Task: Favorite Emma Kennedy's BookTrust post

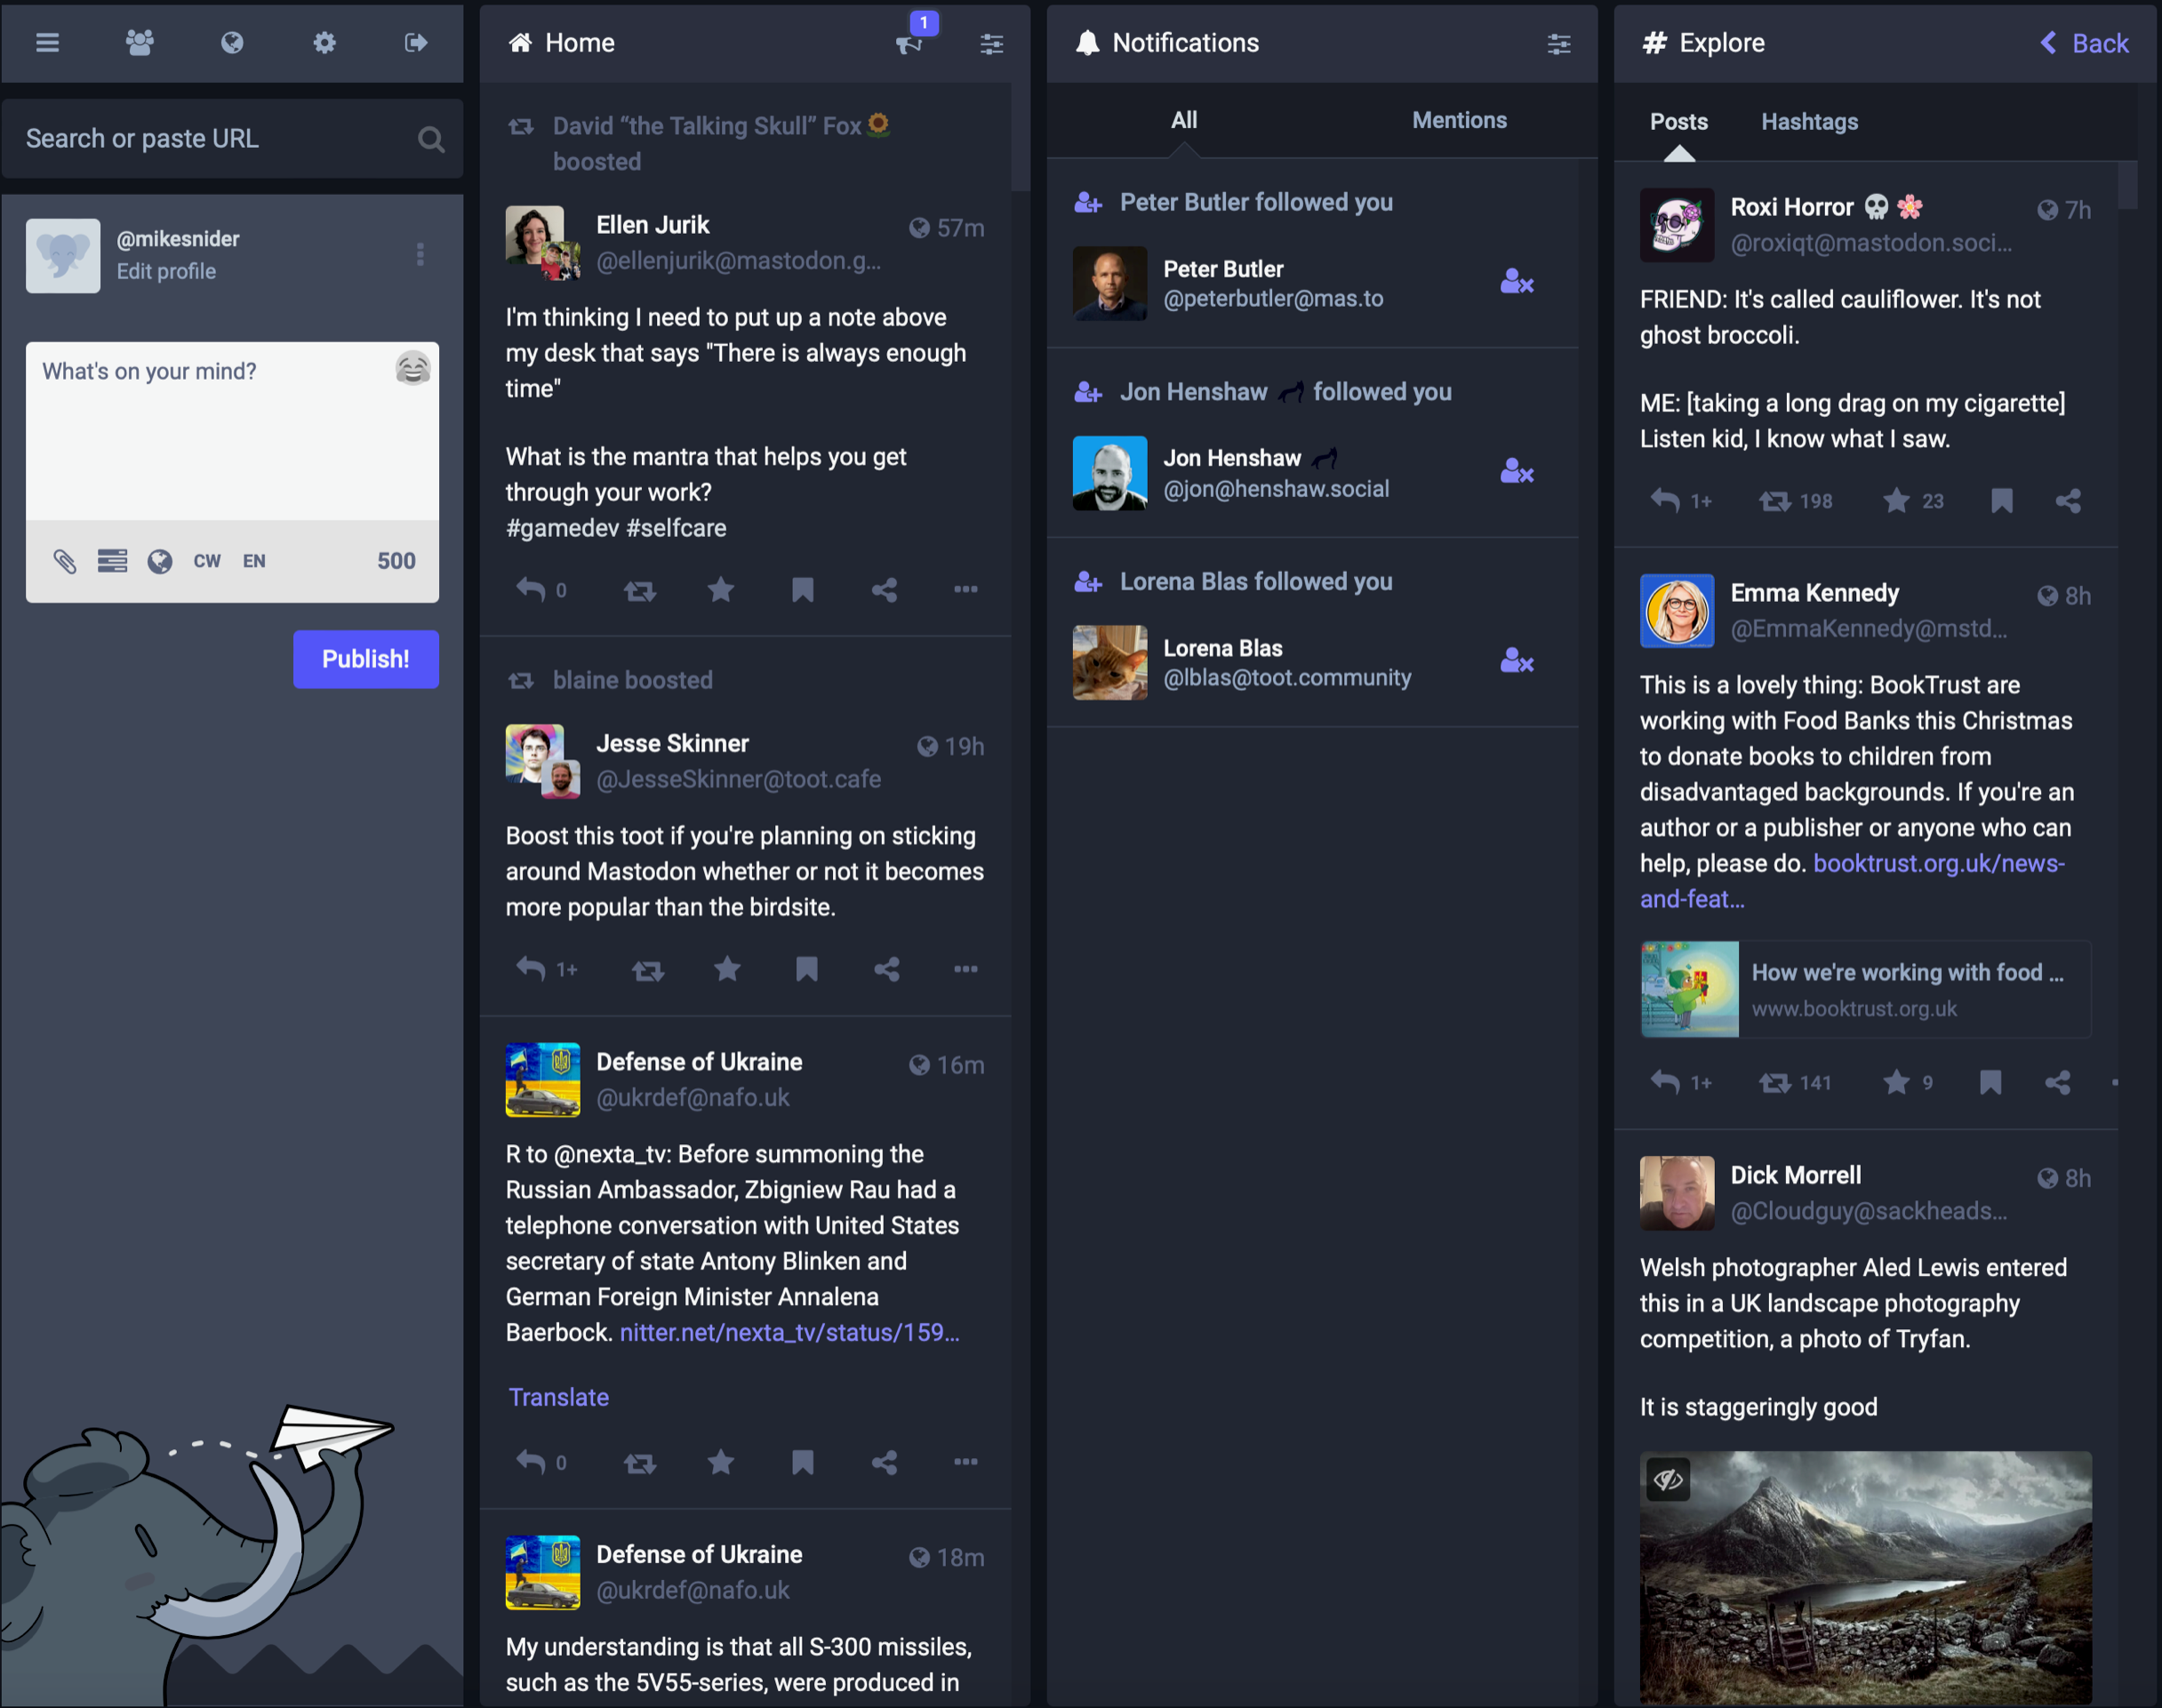Action: point(1896,1082)
